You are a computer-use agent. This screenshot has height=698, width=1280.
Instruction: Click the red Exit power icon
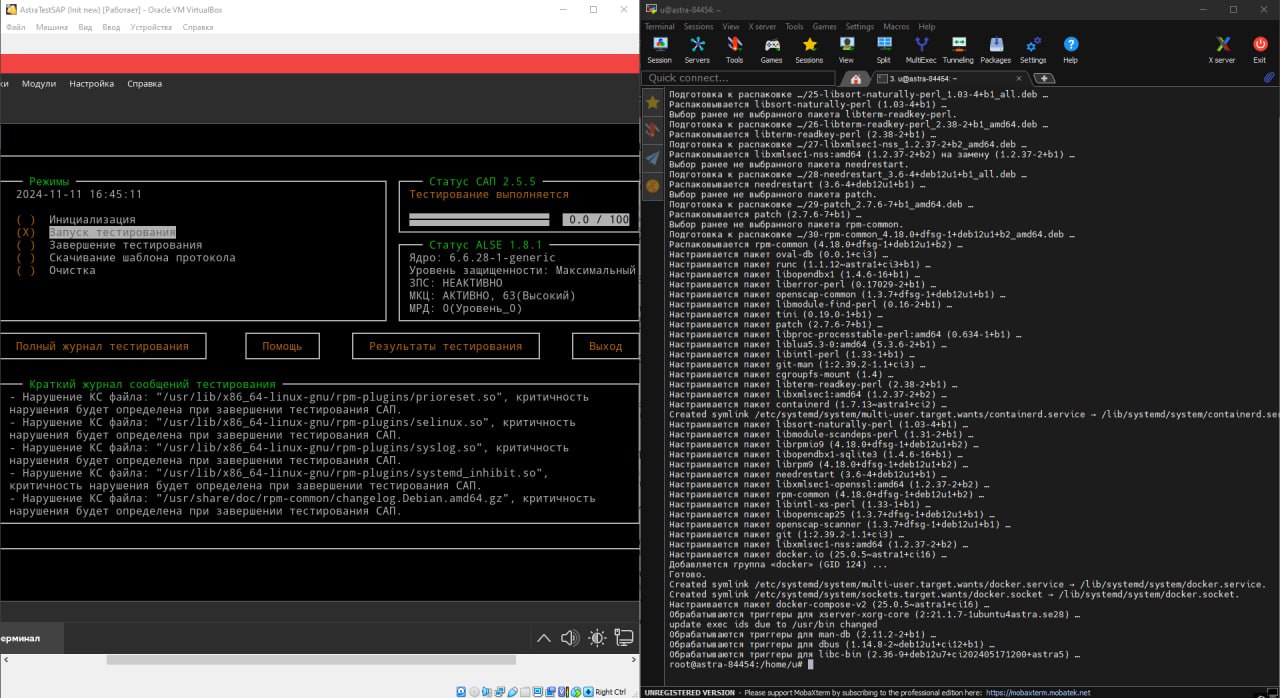pyautogui.click(x=1259, y=50)
